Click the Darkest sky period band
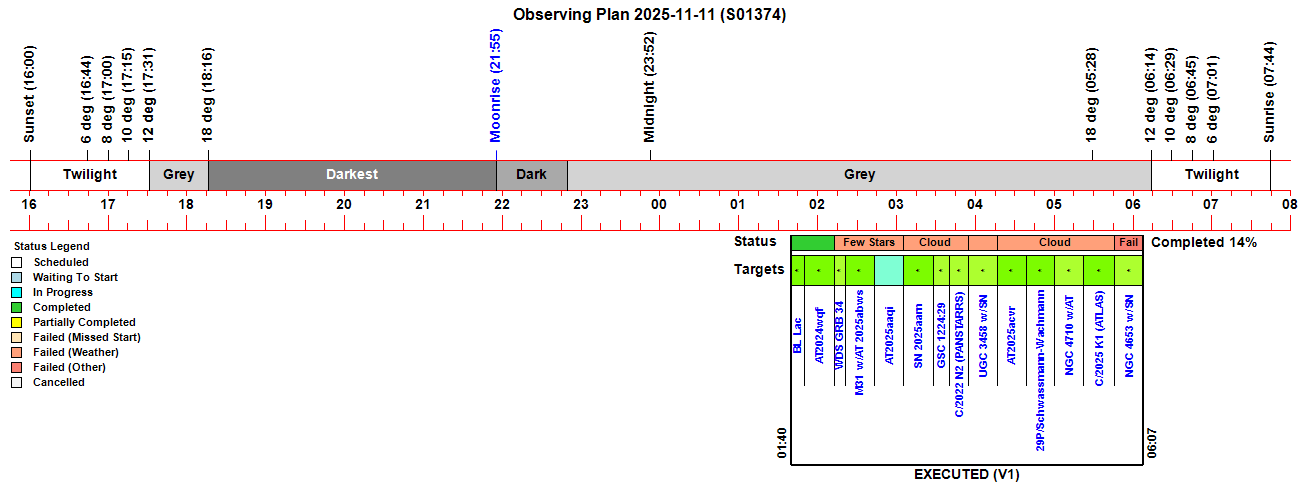1300x495 pixels. point(352,174)
